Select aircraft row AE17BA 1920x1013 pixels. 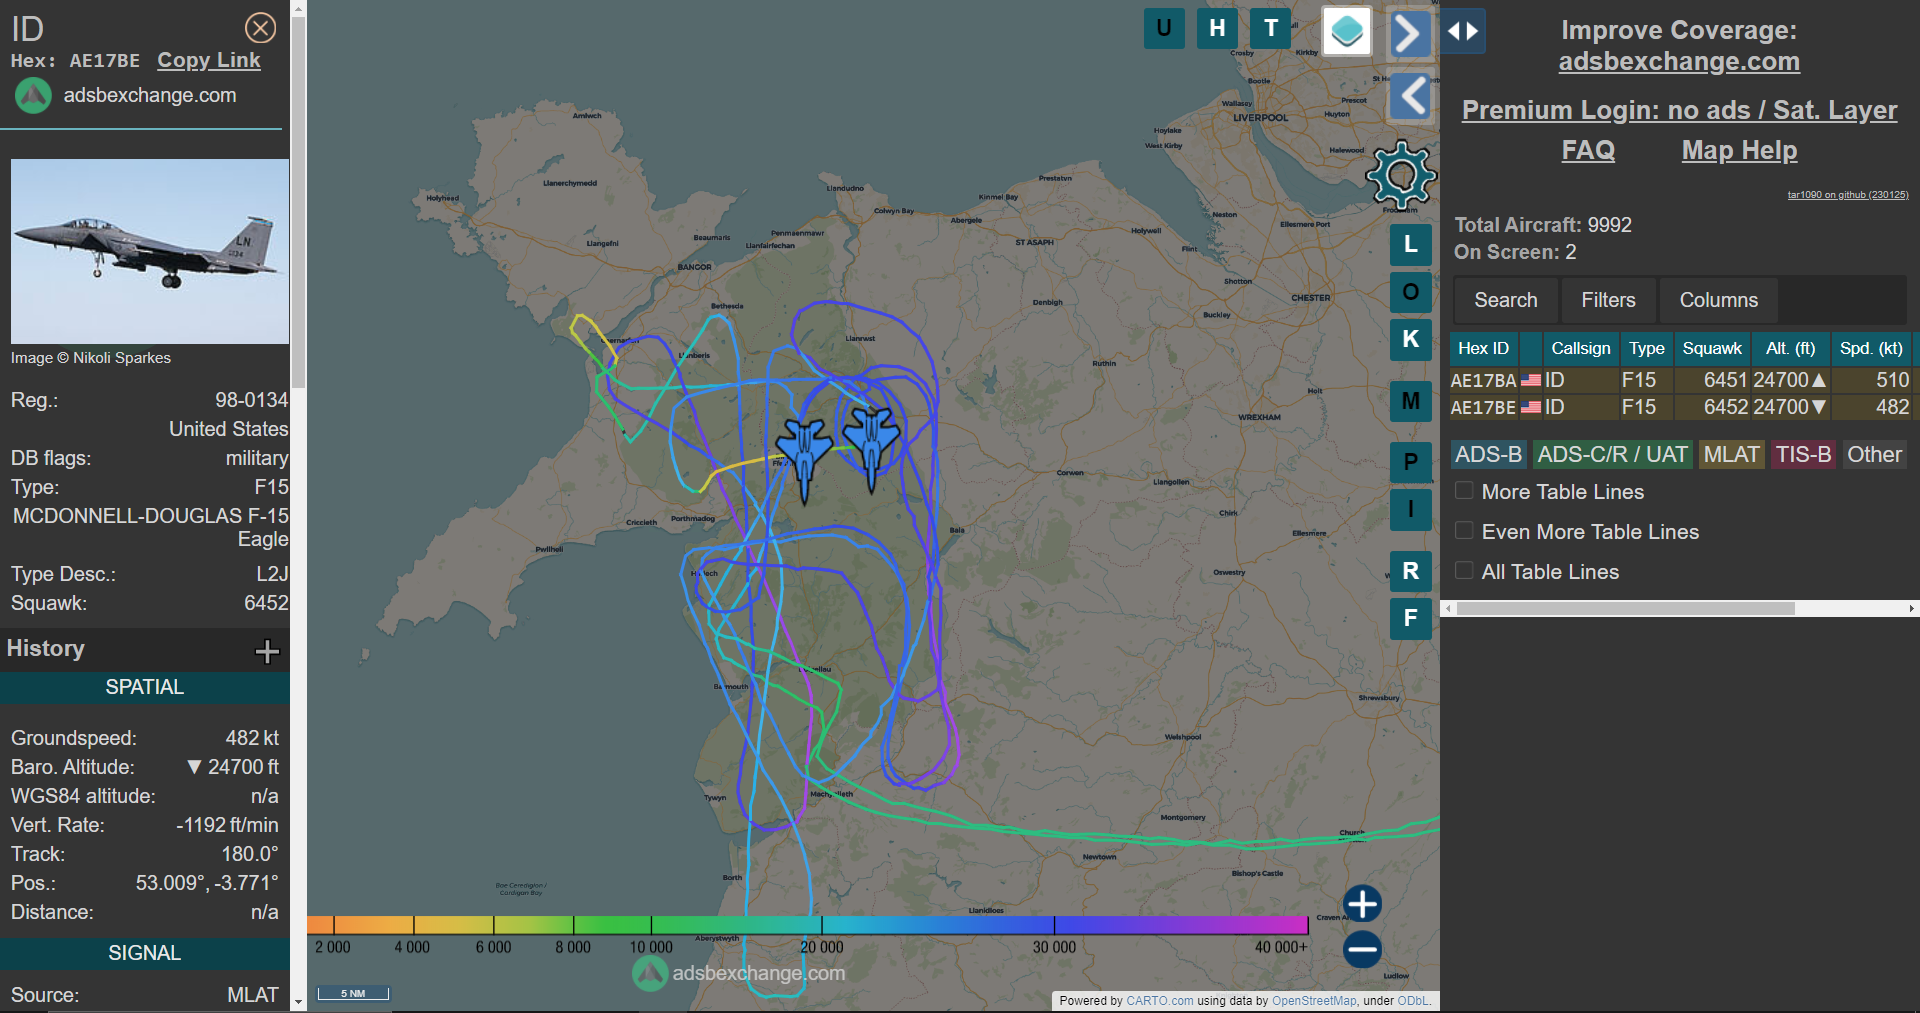pyautogui.click(x=1680, y=380)
